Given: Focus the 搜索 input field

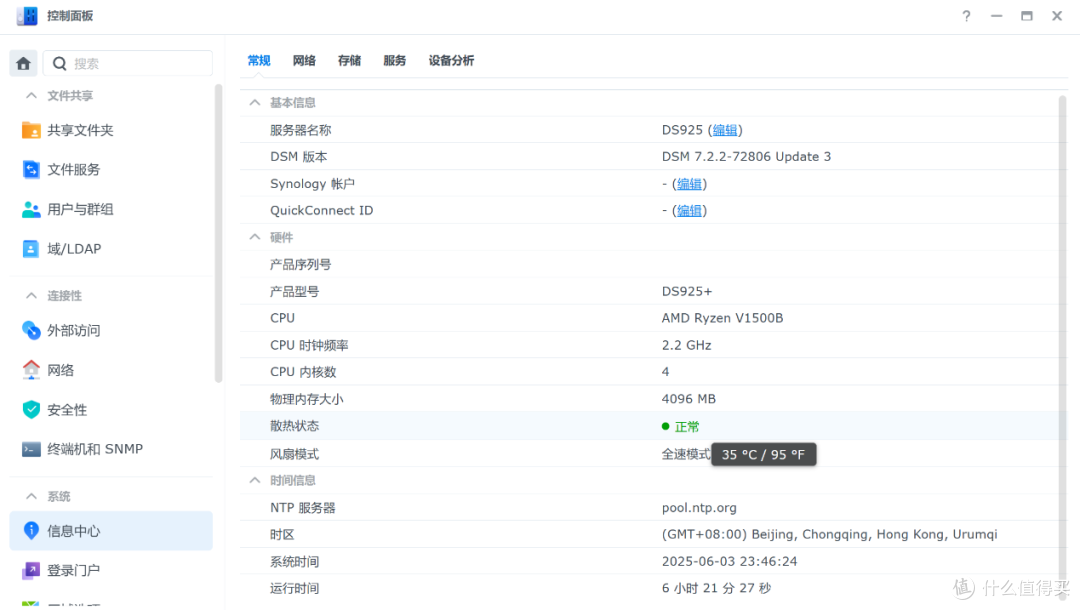Looking at the screenshot, I should [x=128, y=63].
